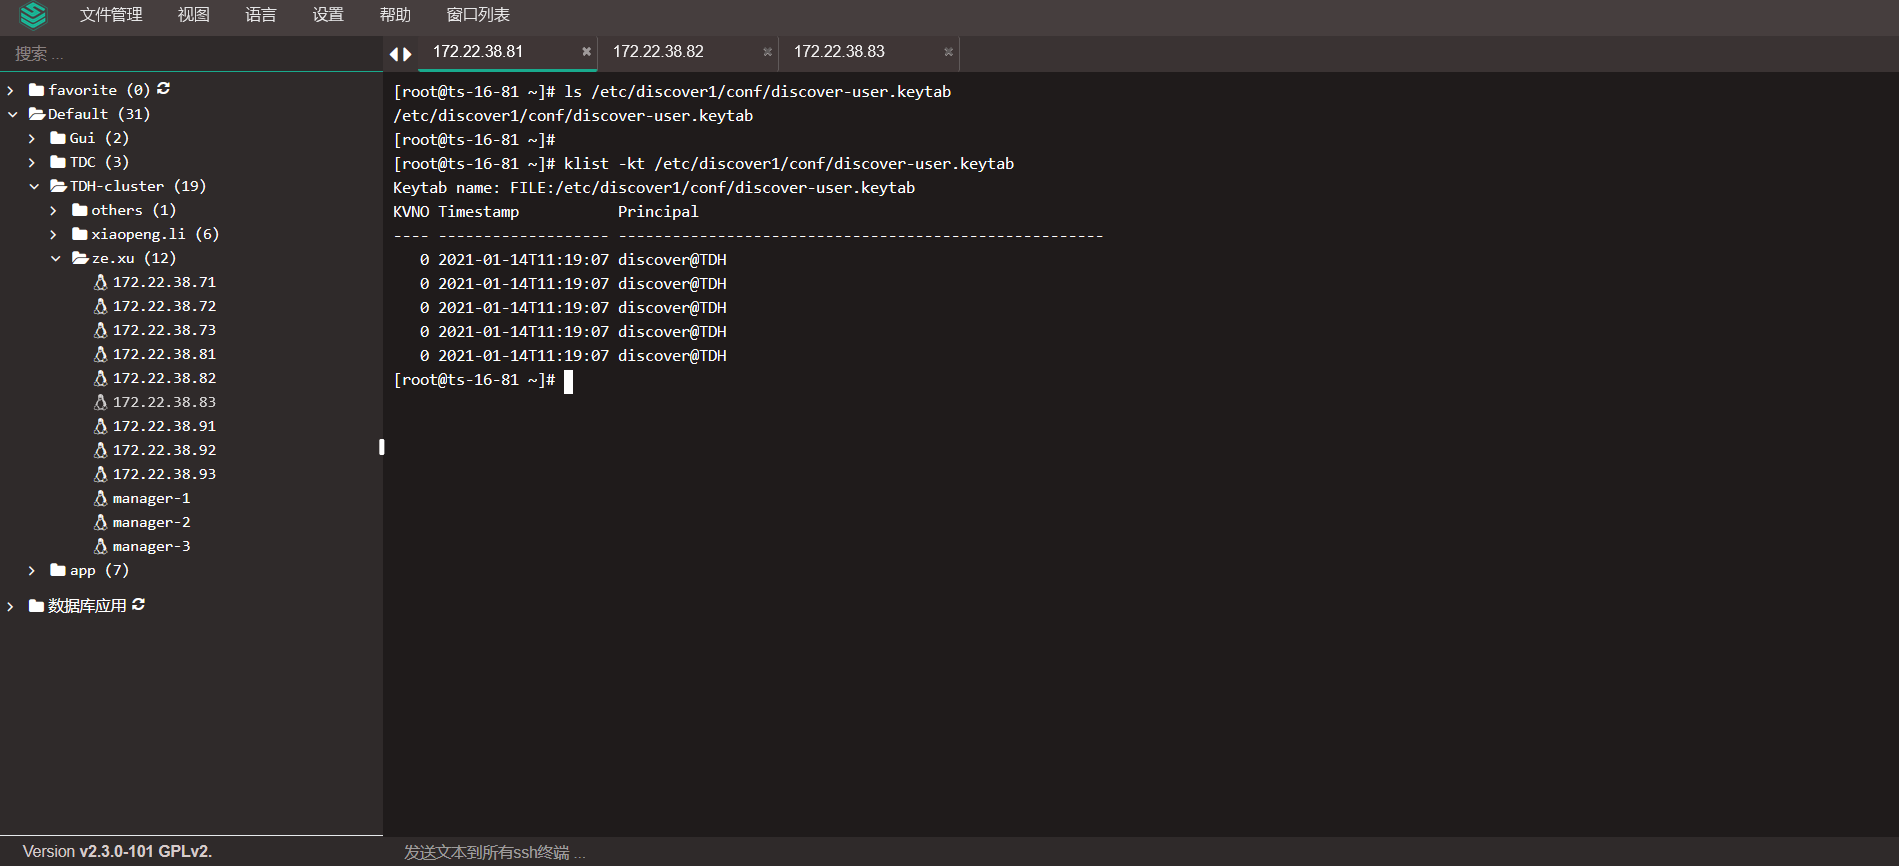Open the 窗口列表 menu
Viewport: 1899px width, 866px height.
tap(477, 15)
